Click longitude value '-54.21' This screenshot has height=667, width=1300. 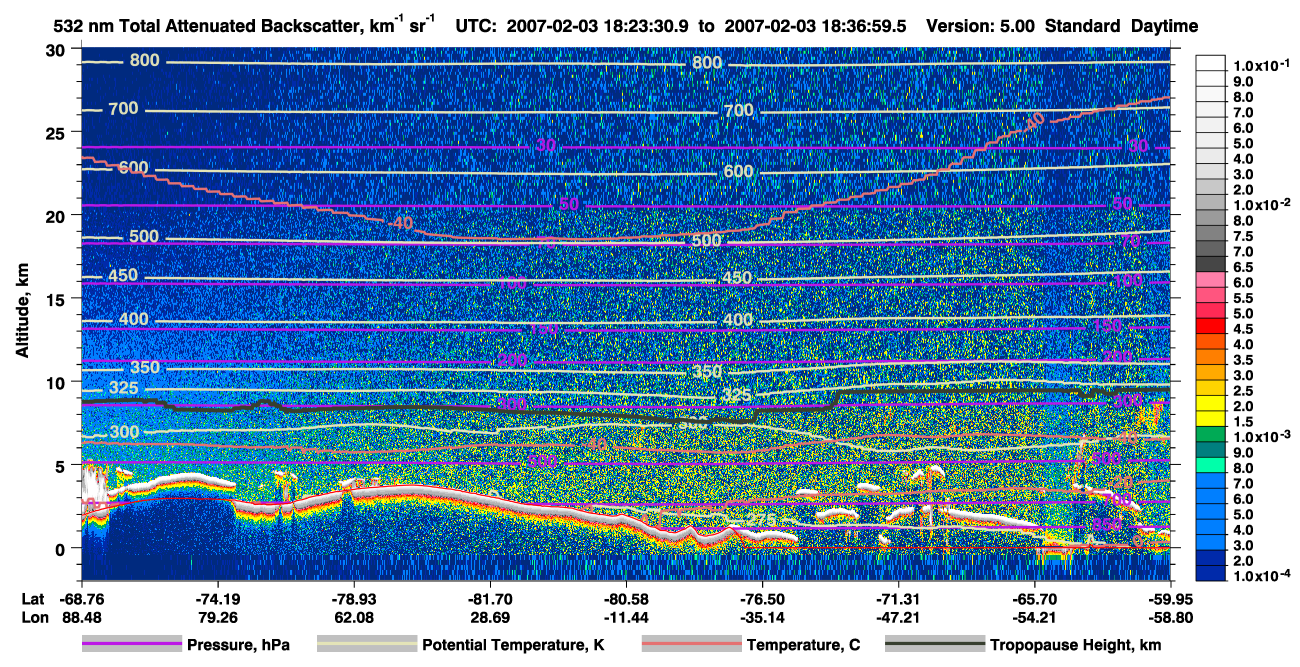tap(1034, 617)
